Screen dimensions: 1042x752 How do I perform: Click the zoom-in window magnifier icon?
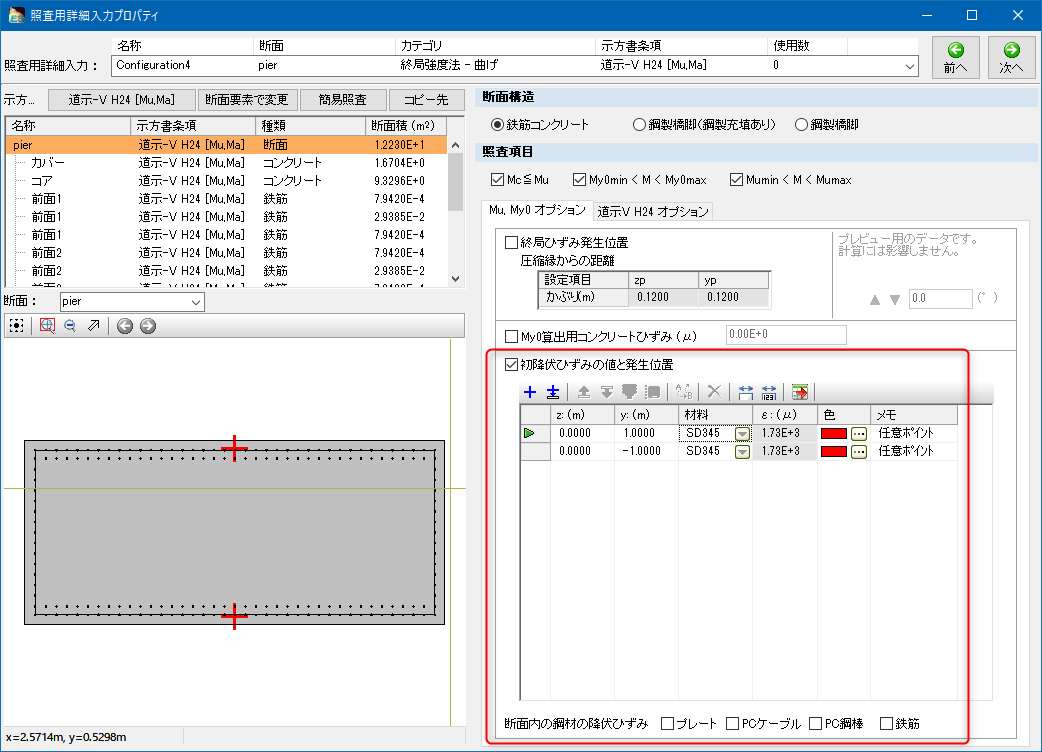pyautogui.click(x=46, y=326)
